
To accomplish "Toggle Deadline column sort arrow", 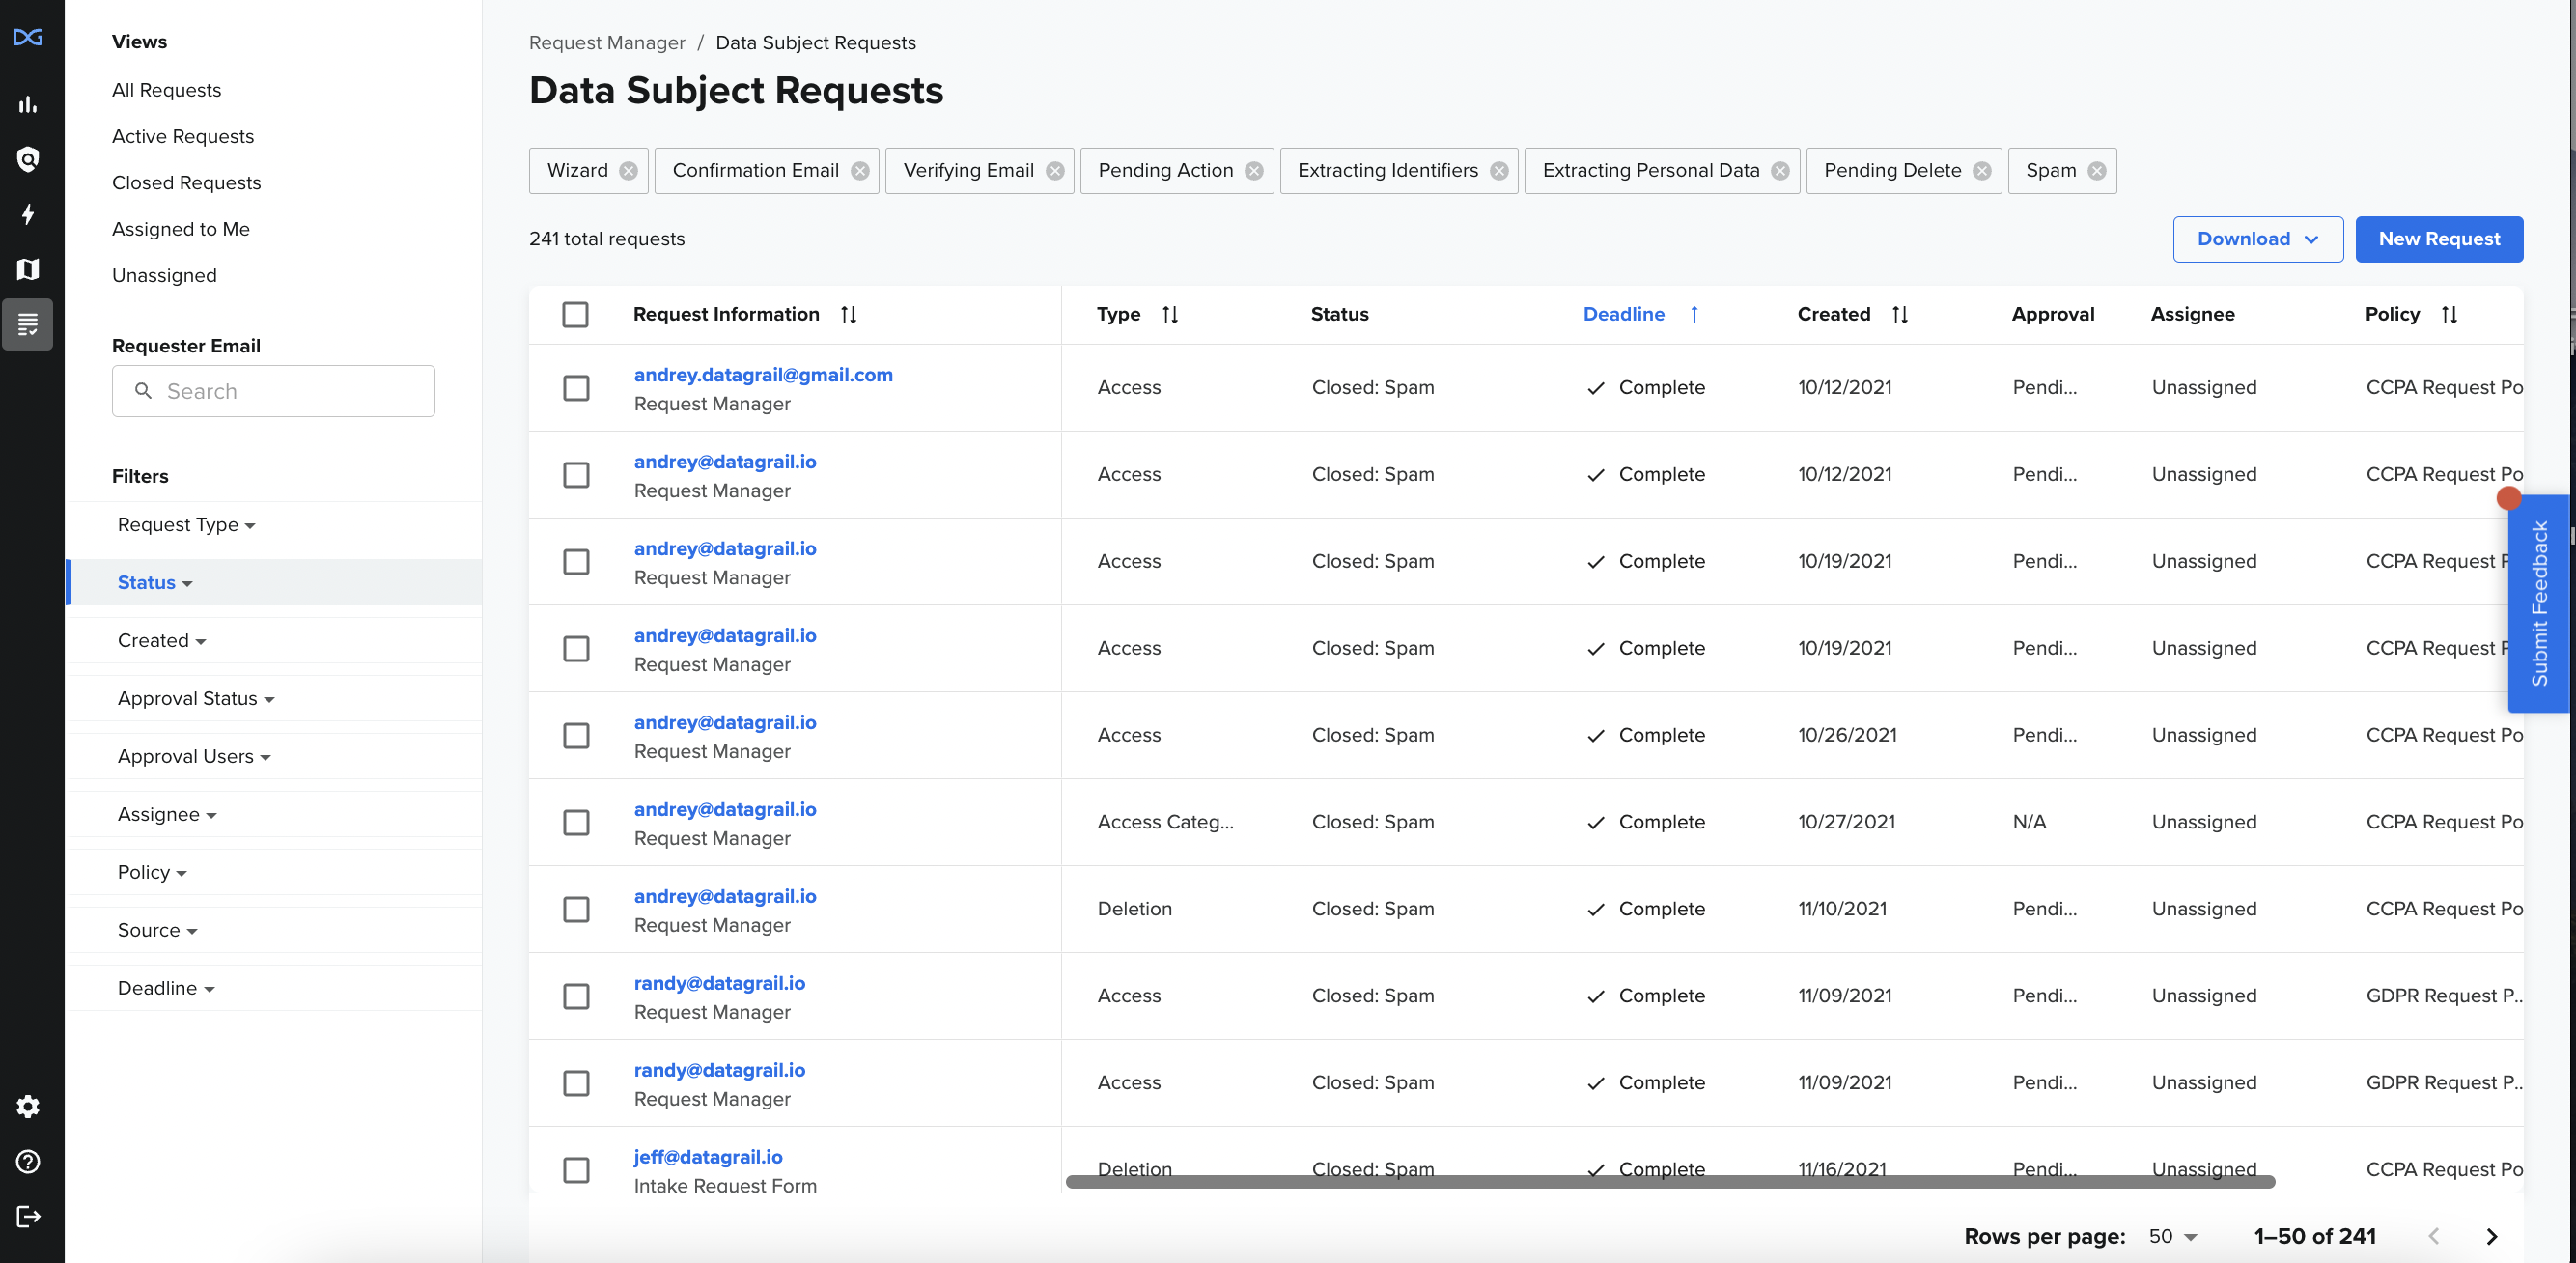I will coord(1694,315).
